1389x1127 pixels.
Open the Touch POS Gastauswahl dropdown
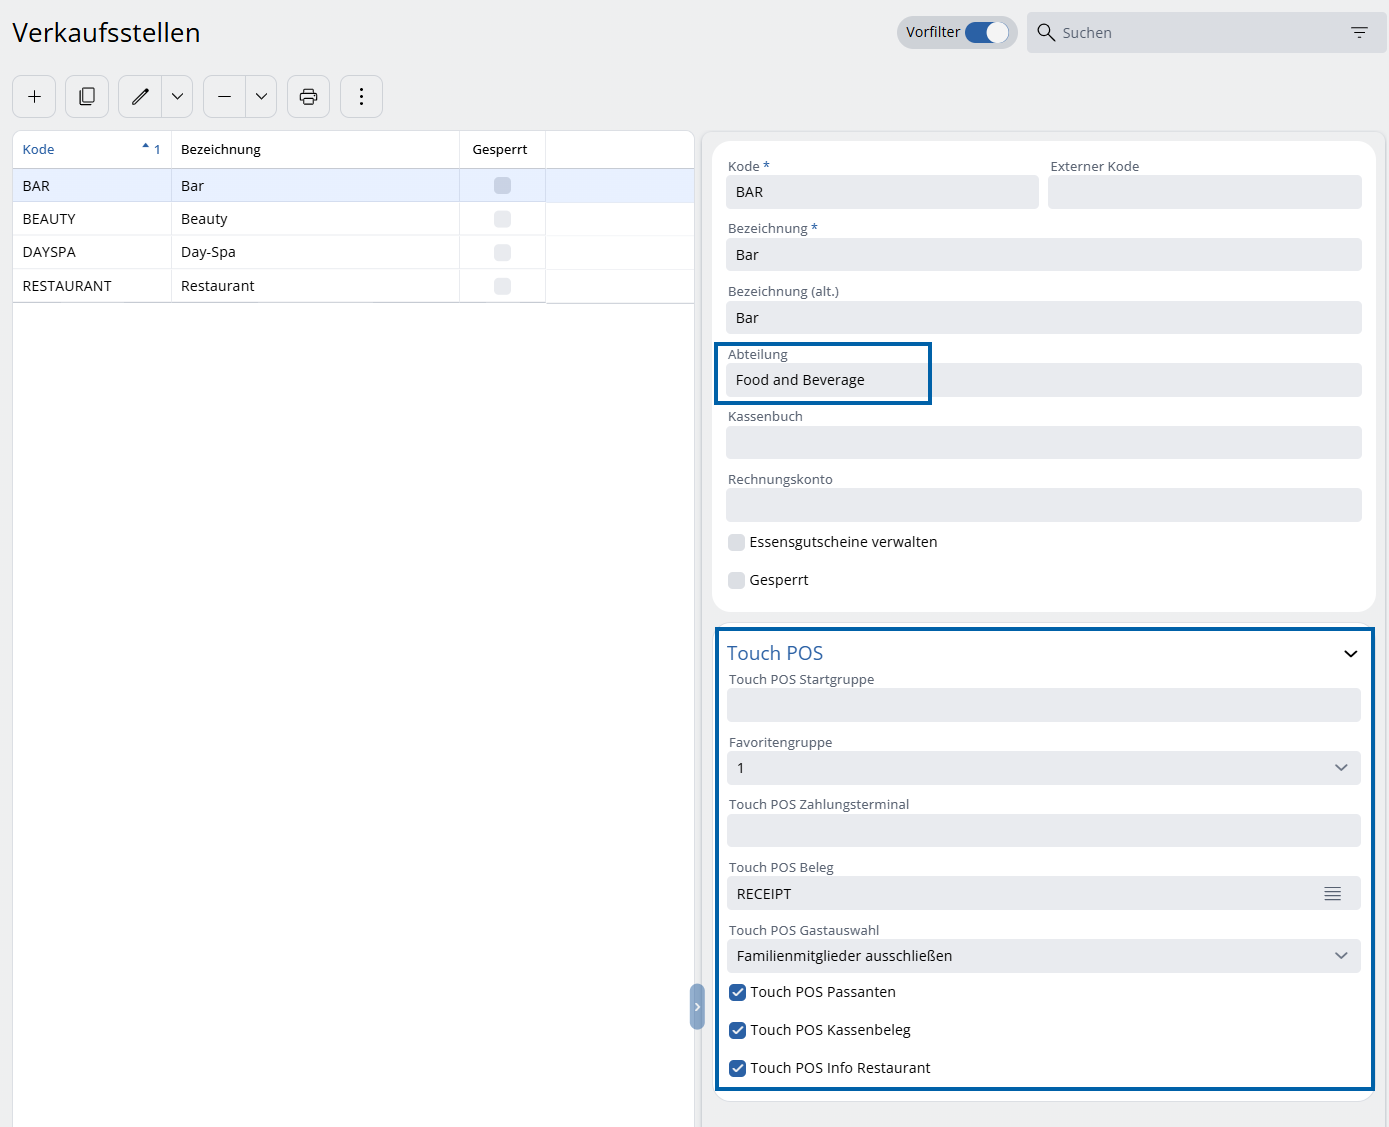1340,956
